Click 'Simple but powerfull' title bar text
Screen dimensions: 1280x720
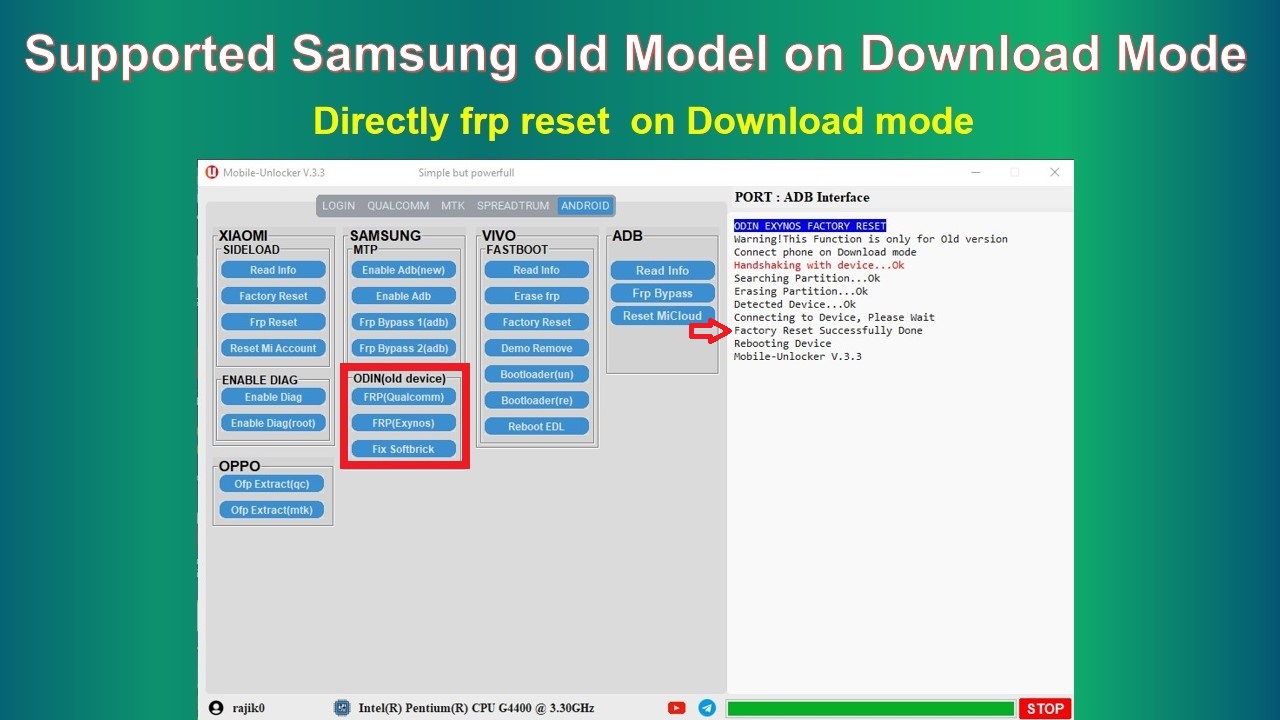click(466, 172)
